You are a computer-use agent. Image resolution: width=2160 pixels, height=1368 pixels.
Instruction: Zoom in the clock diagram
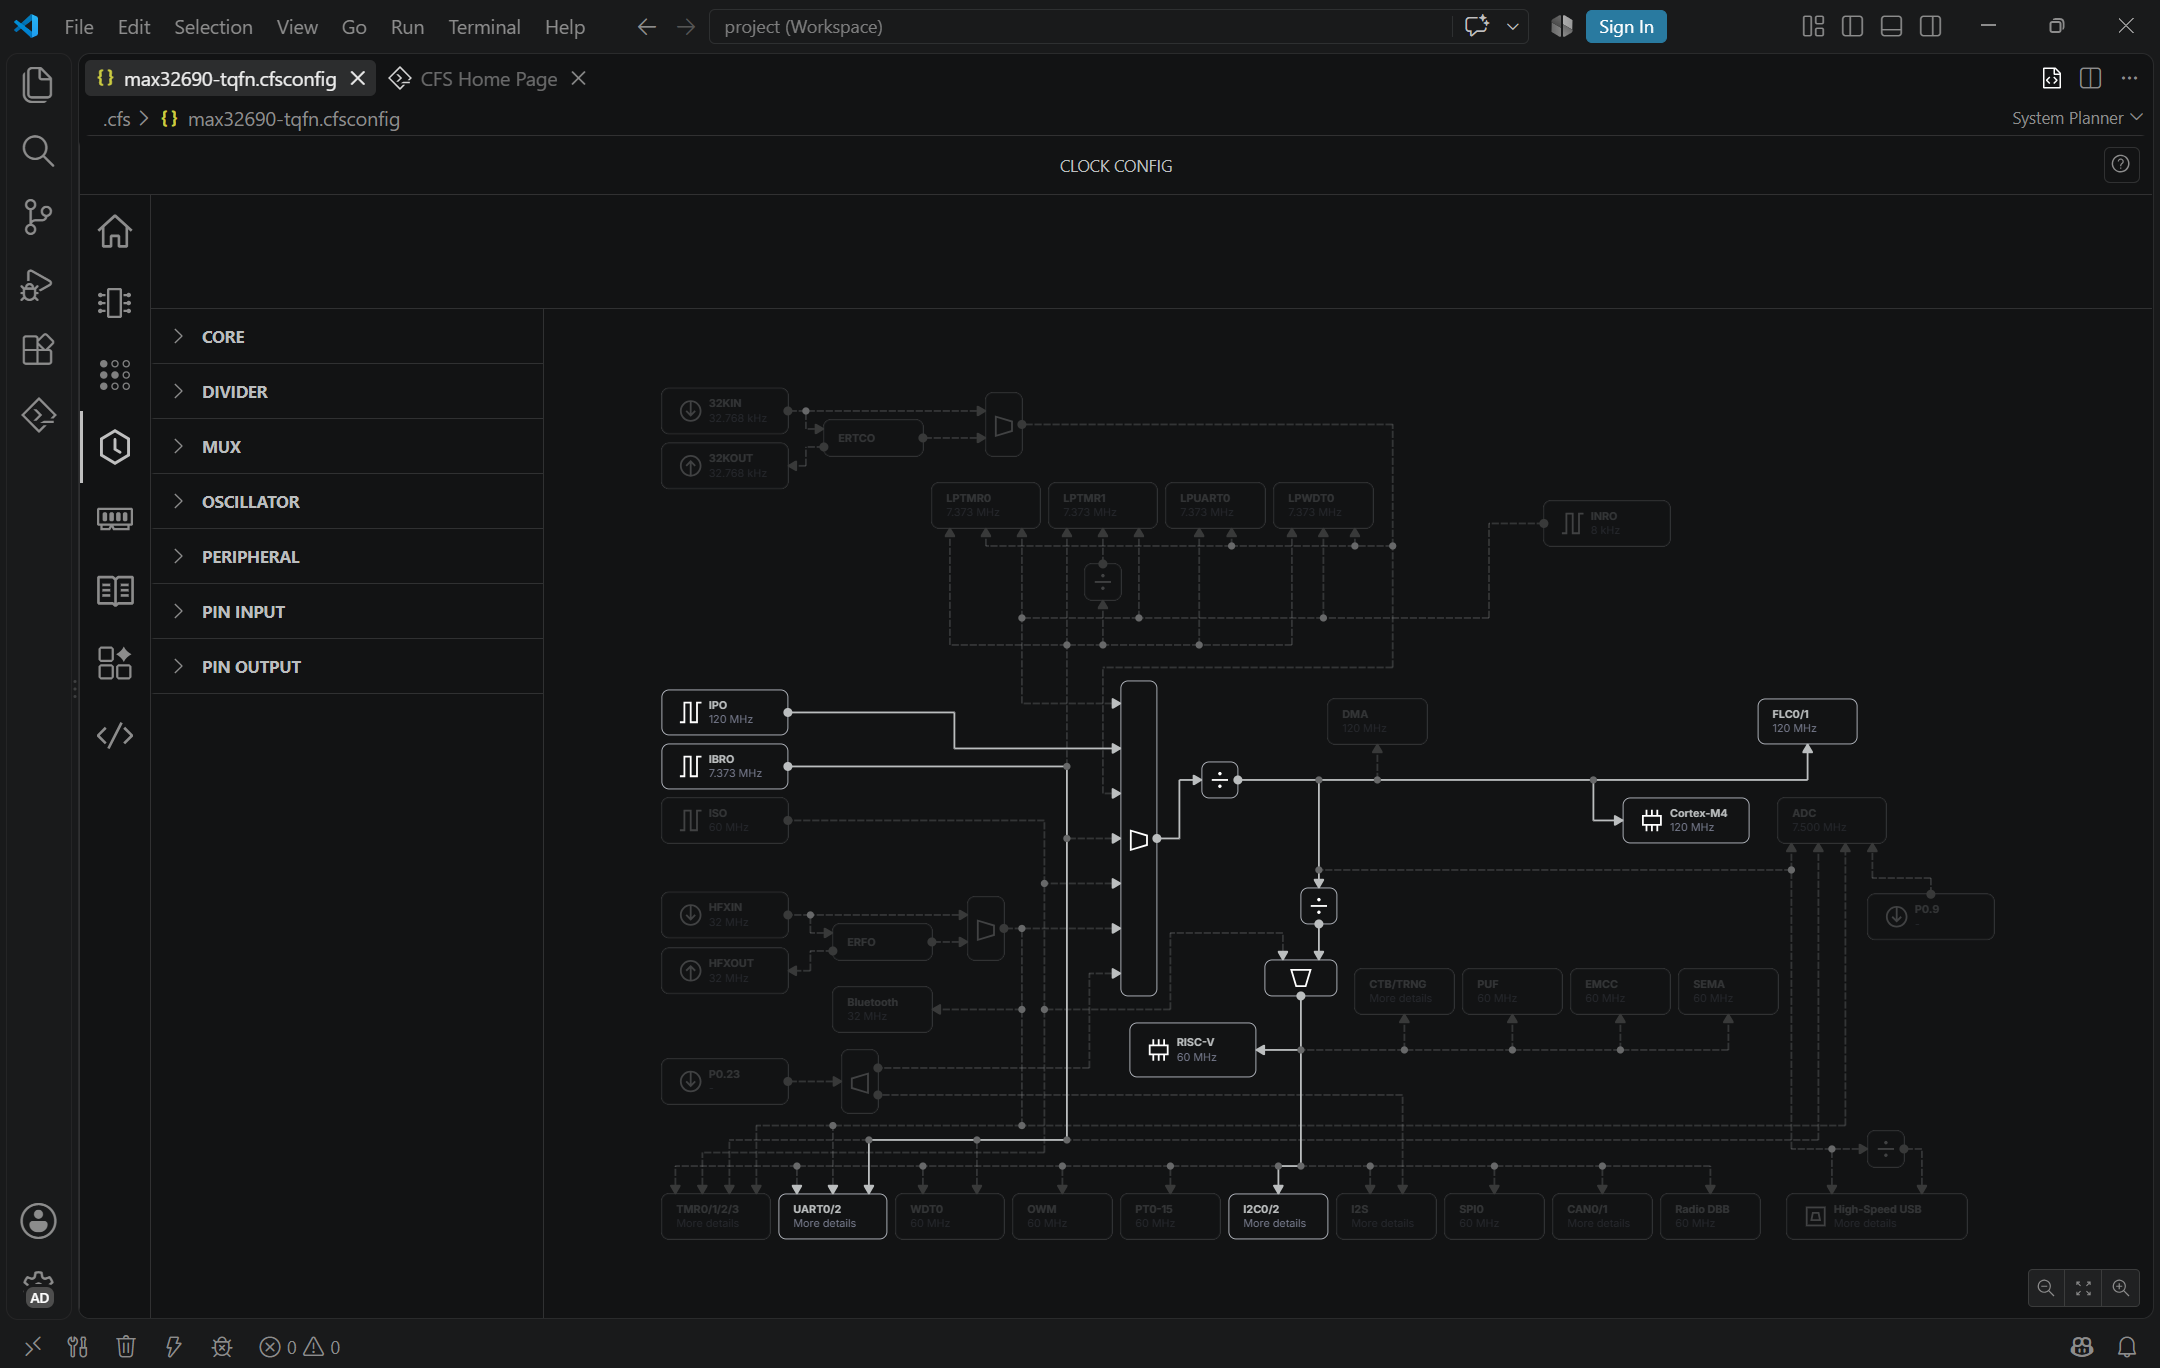[2120, 1288]
